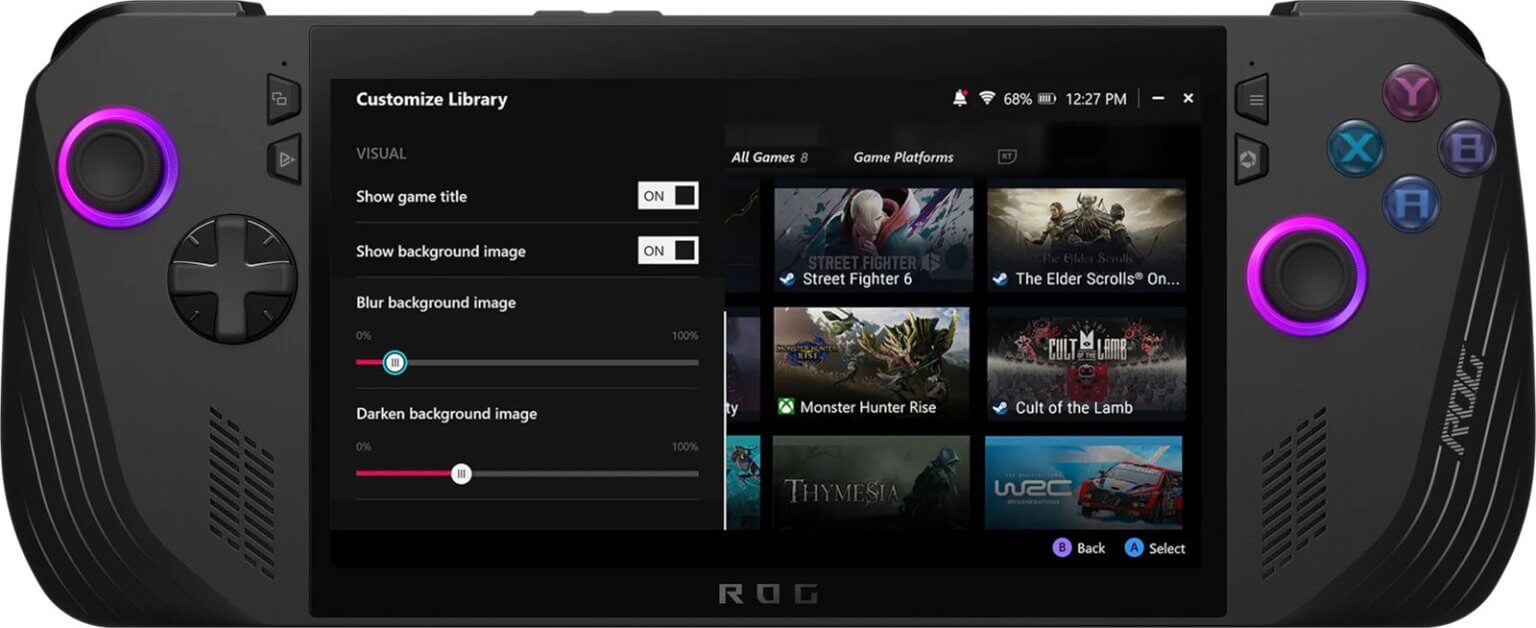The width and height of the screenshot is (1536, 628).
Task: Click the "Show background image" label
Action: point(441,251)
